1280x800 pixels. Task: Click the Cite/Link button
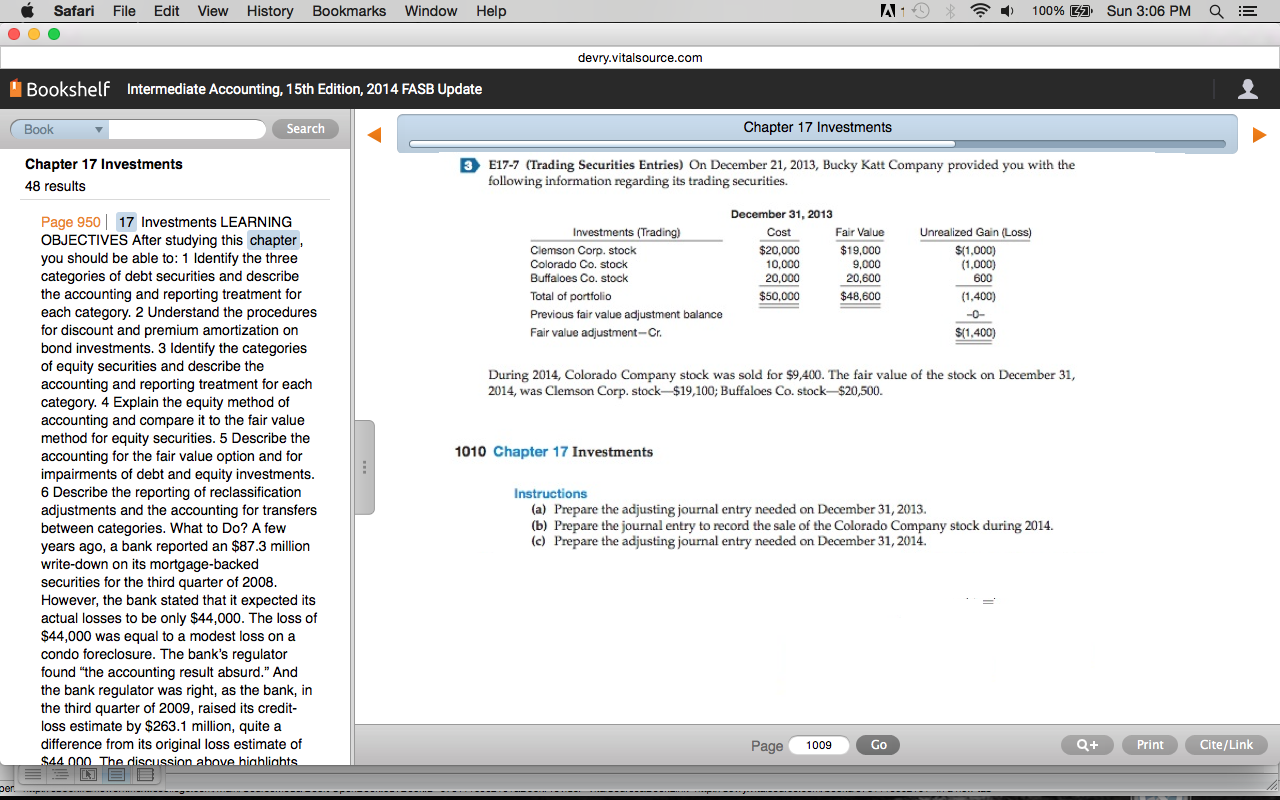(x=1226, y=745)
